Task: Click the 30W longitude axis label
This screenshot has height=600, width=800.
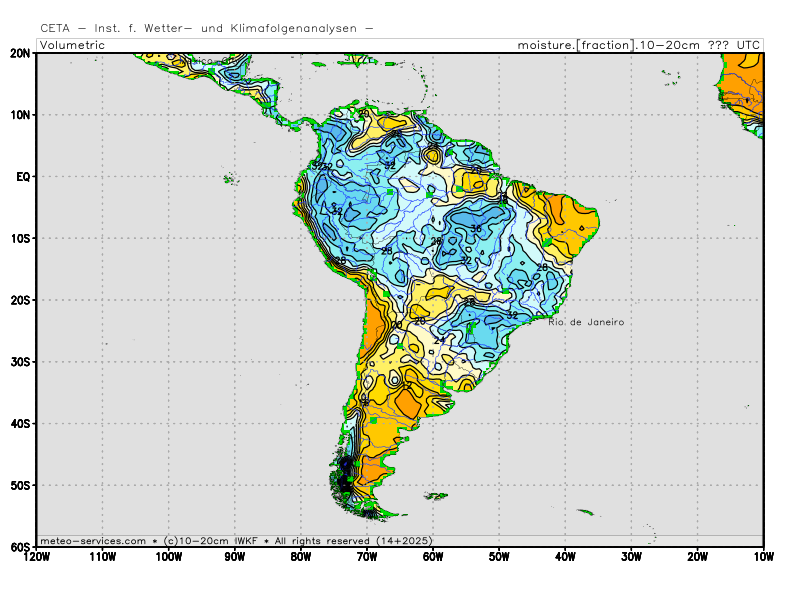Action: click(630, 556)
